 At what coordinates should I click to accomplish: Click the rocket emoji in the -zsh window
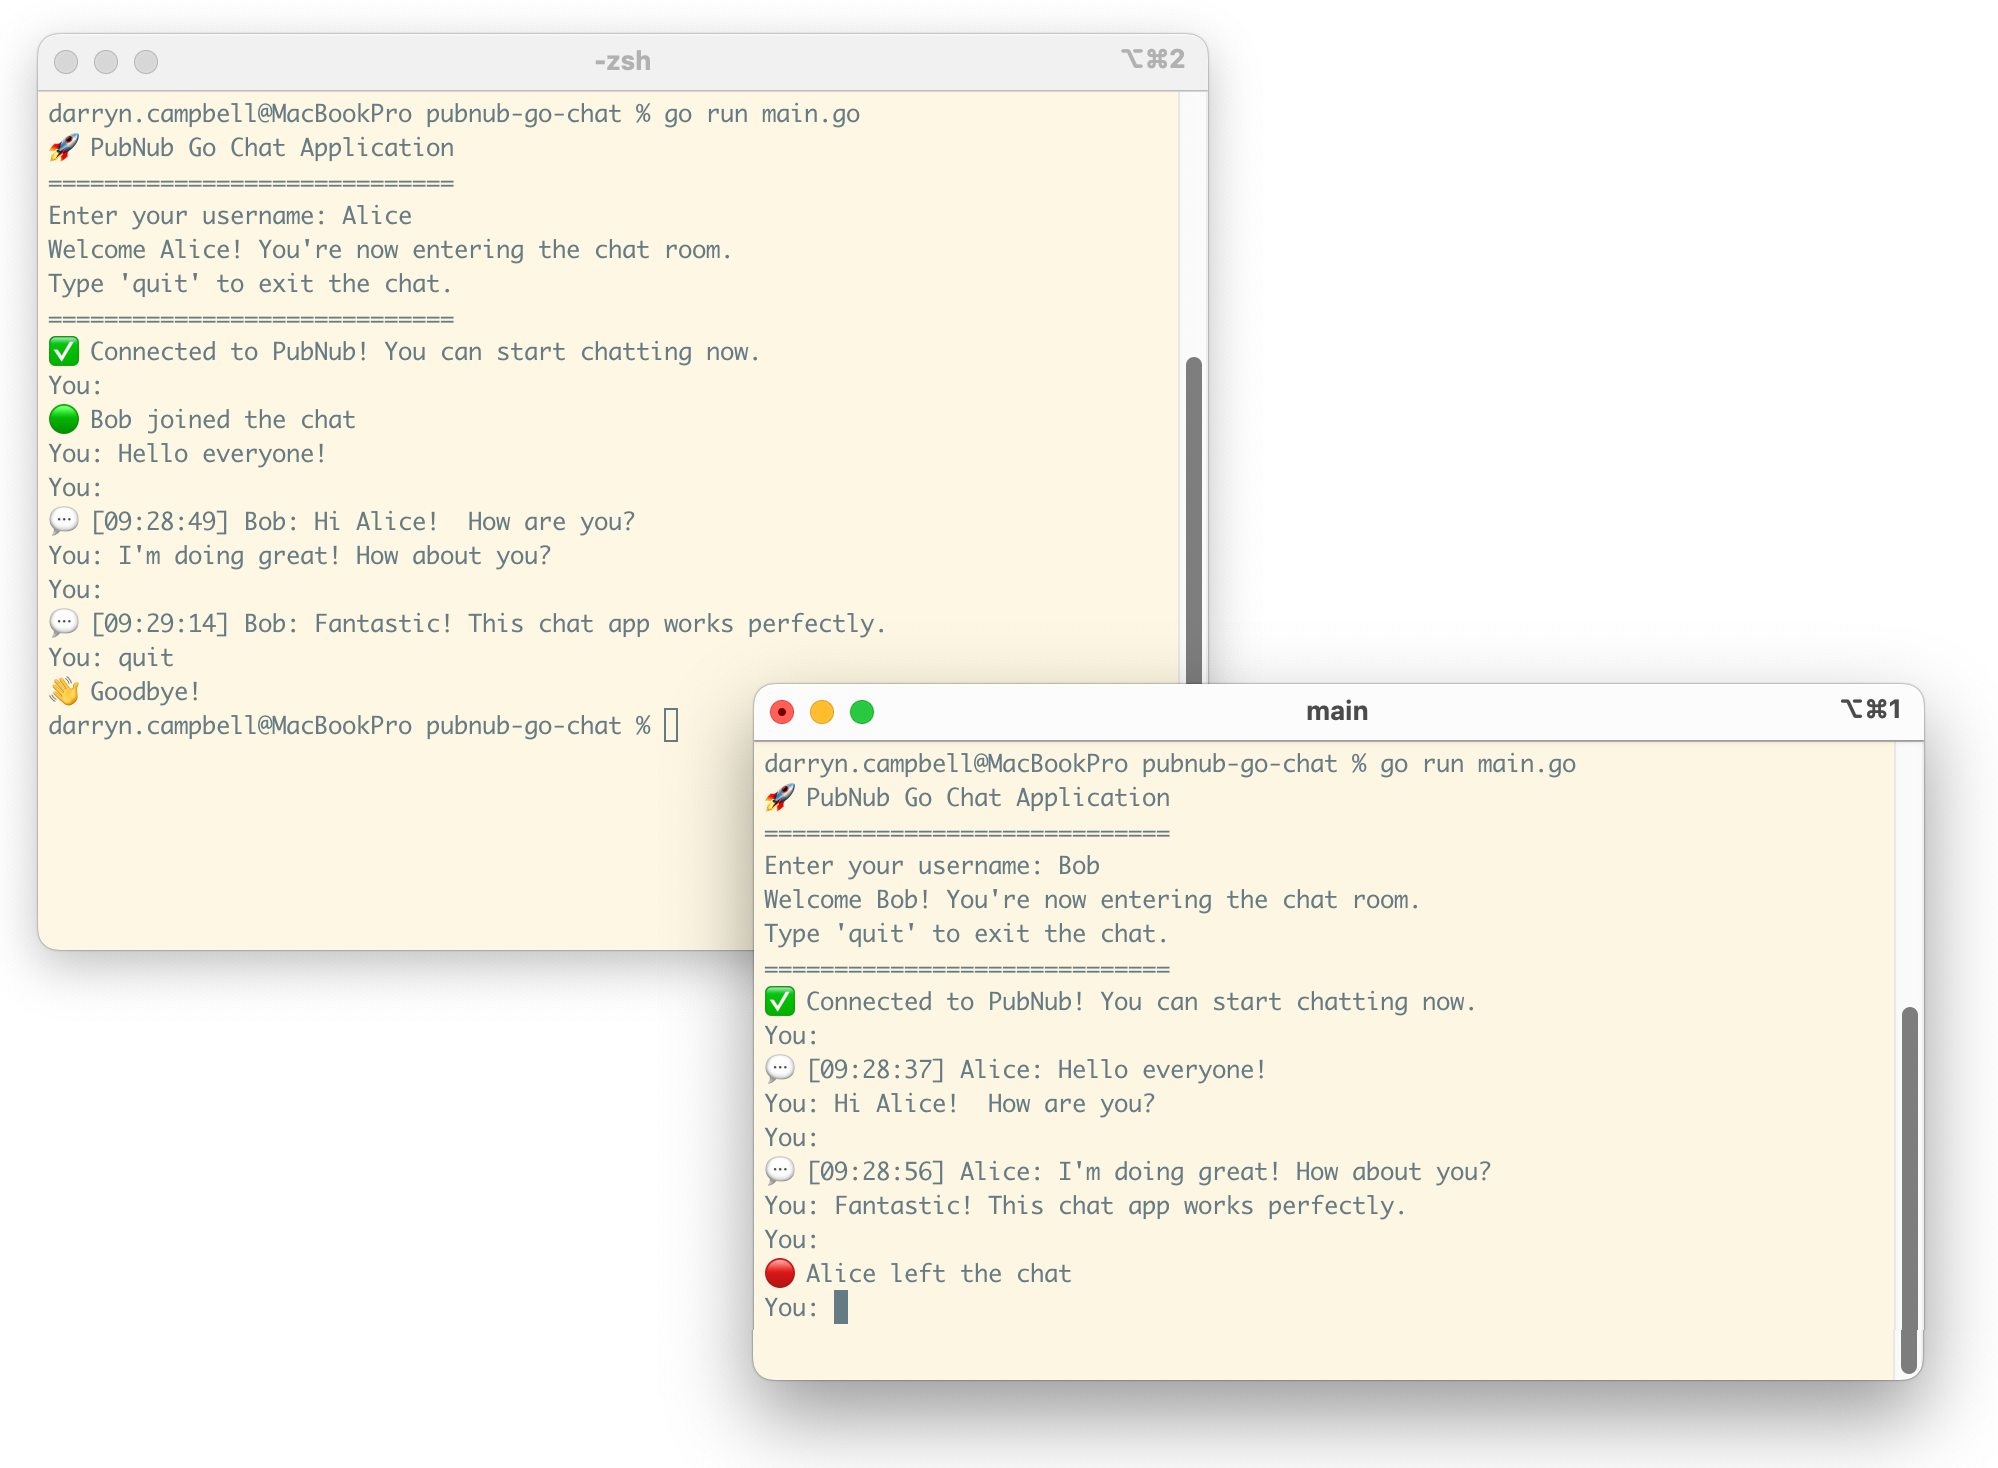(64, 148)
